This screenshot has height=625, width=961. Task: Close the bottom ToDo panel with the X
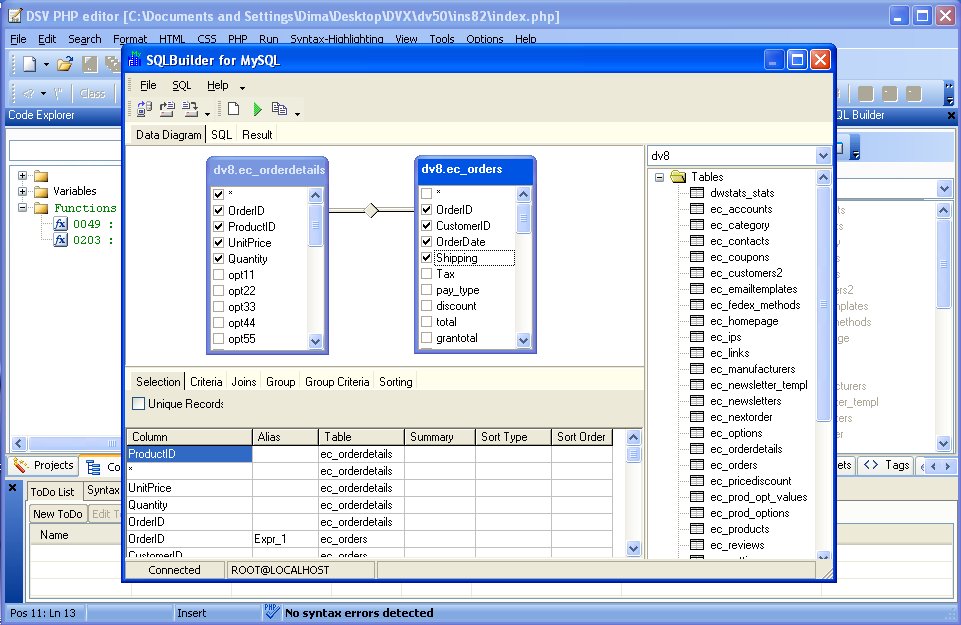[x=12, y=488]
